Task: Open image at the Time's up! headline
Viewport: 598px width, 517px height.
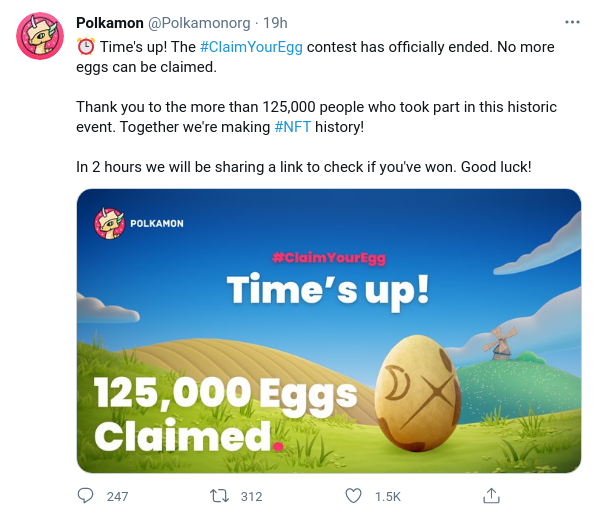Action: tap(328, 290)
